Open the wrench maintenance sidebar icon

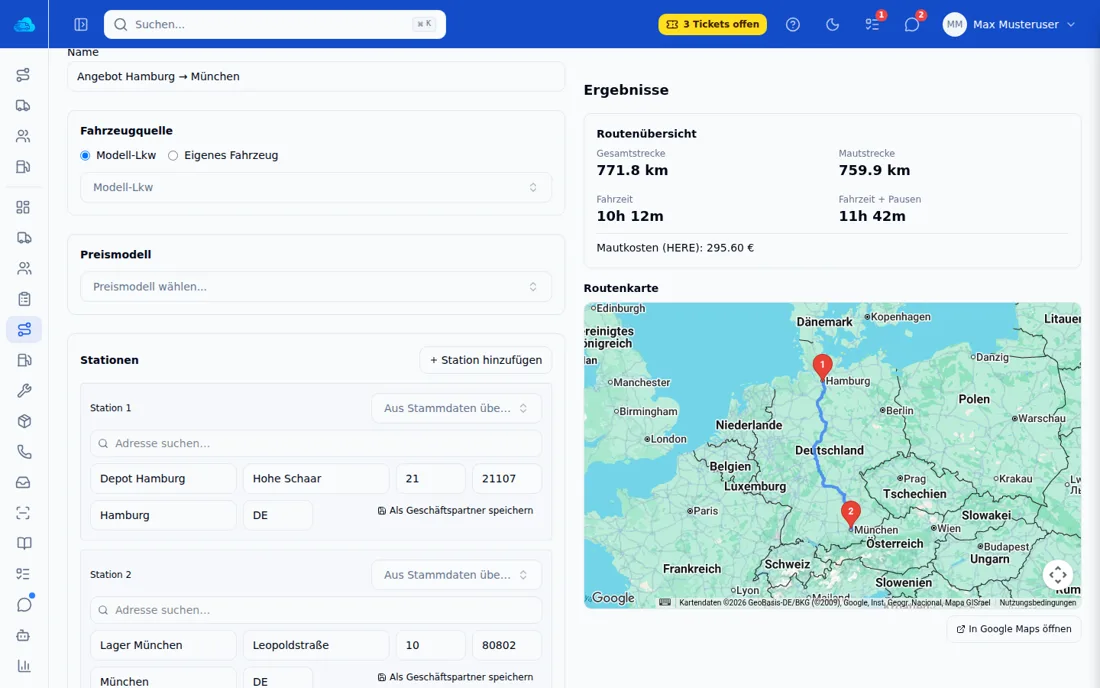[24, 391]
